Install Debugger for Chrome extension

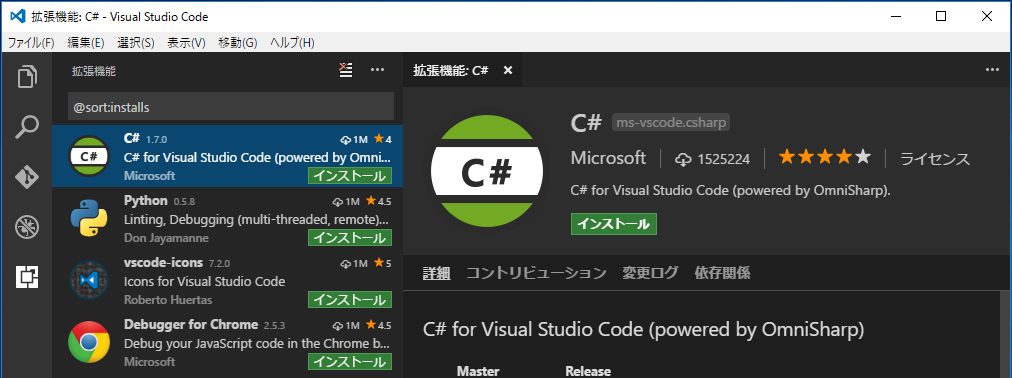coord(350,361)
